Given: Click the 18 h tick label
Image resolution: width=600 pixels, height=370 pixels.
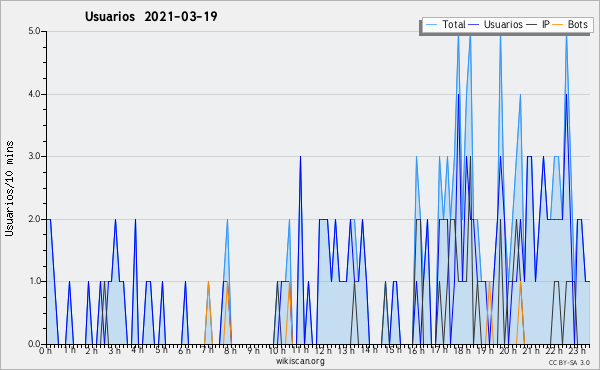Looking at the screenshot, I should pos(462,351).
